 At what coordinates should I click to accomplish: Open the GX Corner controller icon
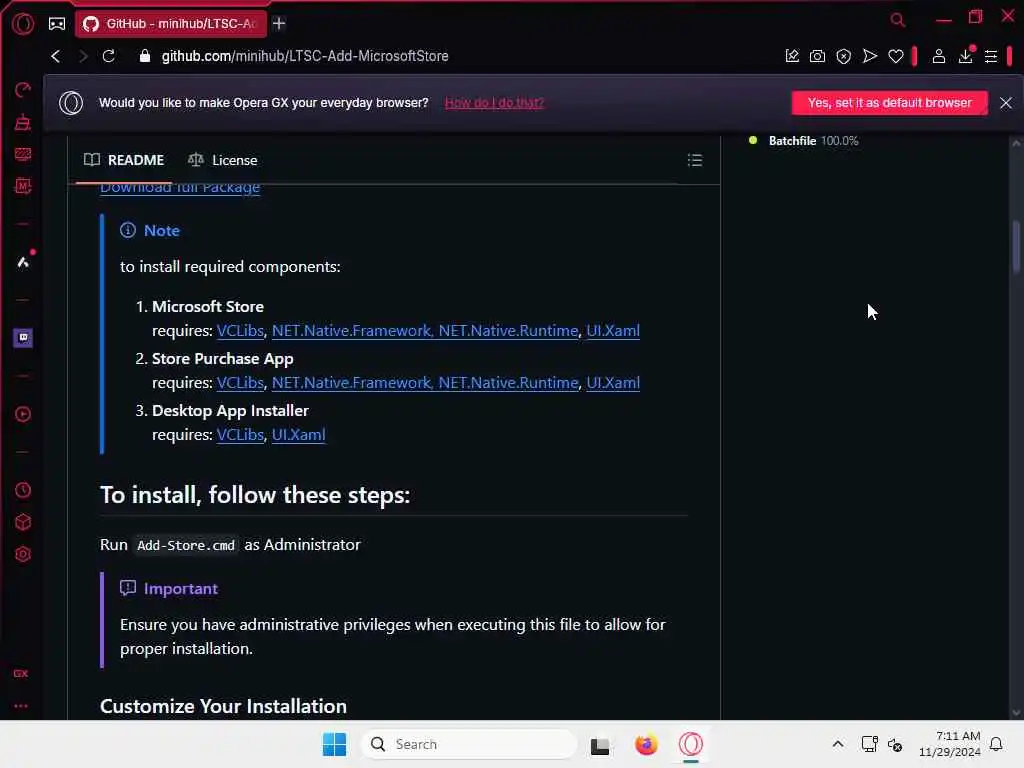(x=57, y=24)
